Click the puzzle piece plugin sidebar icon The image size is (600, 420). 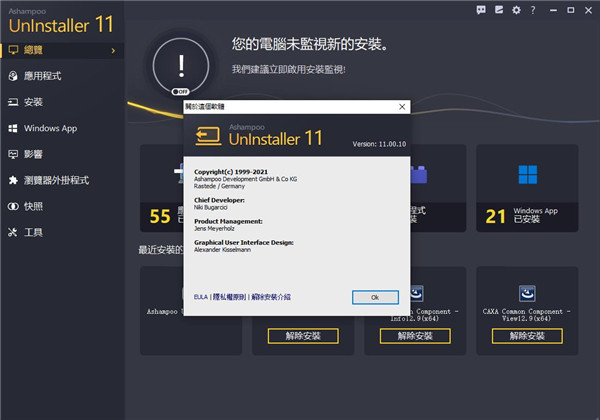(13, 180)
